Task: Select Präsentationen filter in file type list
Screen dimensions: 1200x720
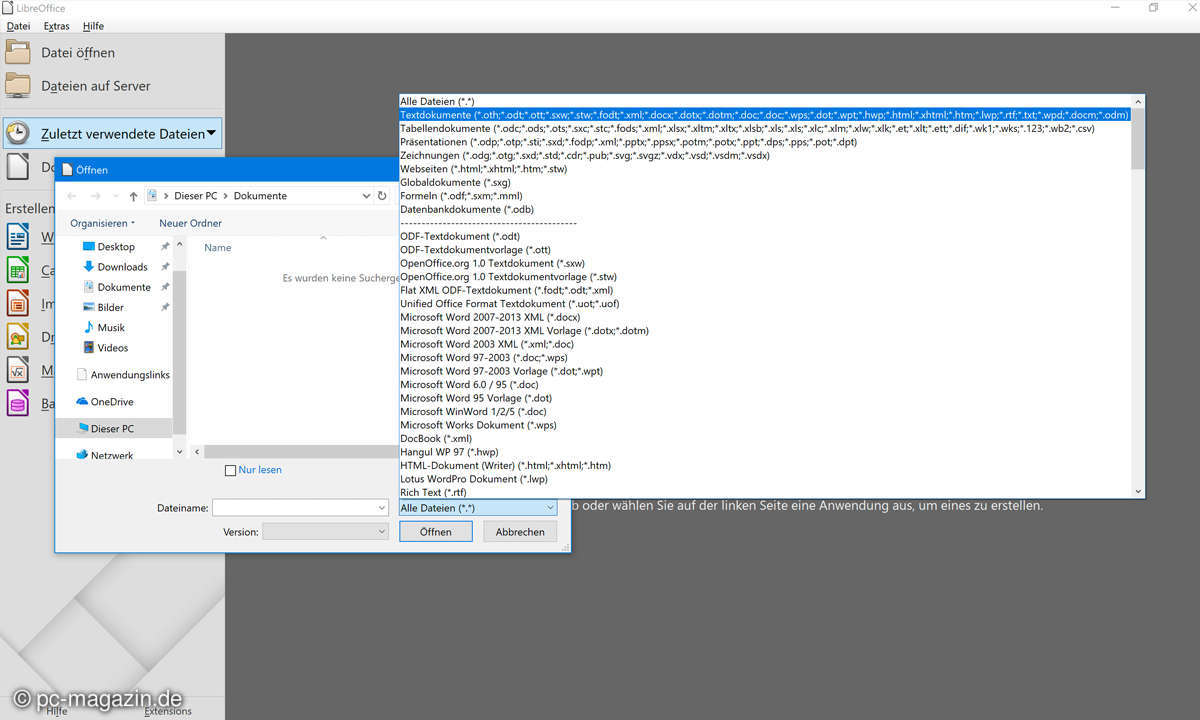Action: click(765, 142)
